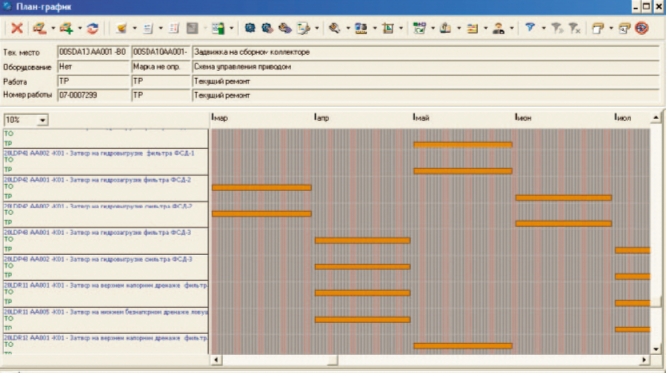Click the red-marked checklist toolbar icon
668x376 pixels.
pyautogui.click(x=174, y=29)
